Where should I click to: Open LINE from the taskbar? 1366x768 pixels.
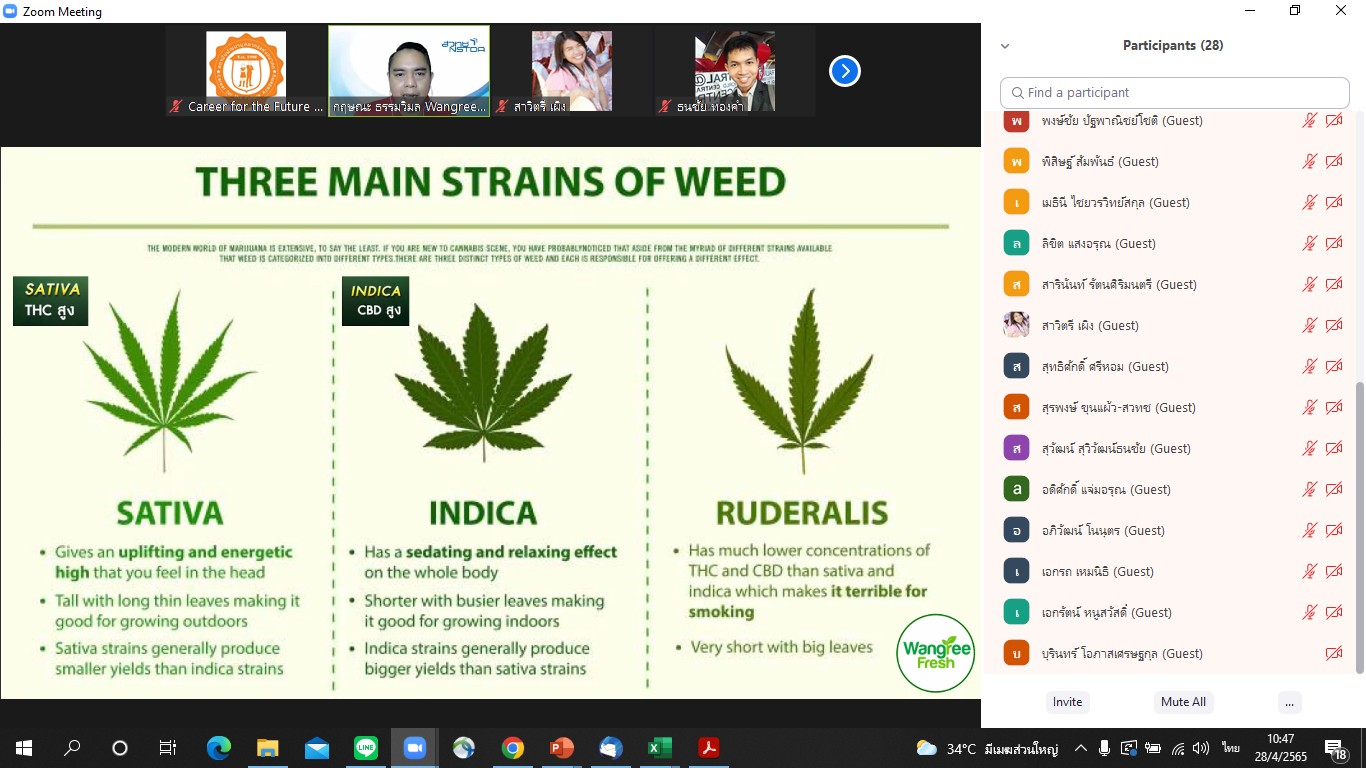coord(366,748)
